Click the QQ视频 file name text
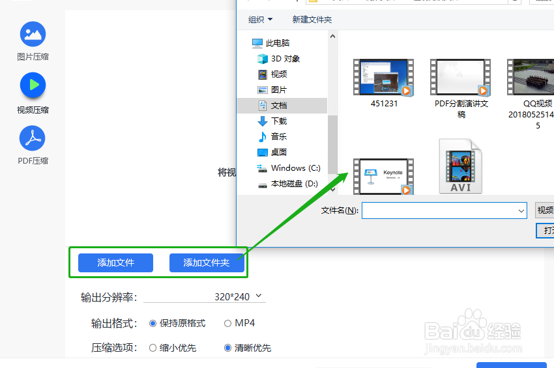Image resolution: width=554 pixels, height=368 pixels. coord(531,114)
